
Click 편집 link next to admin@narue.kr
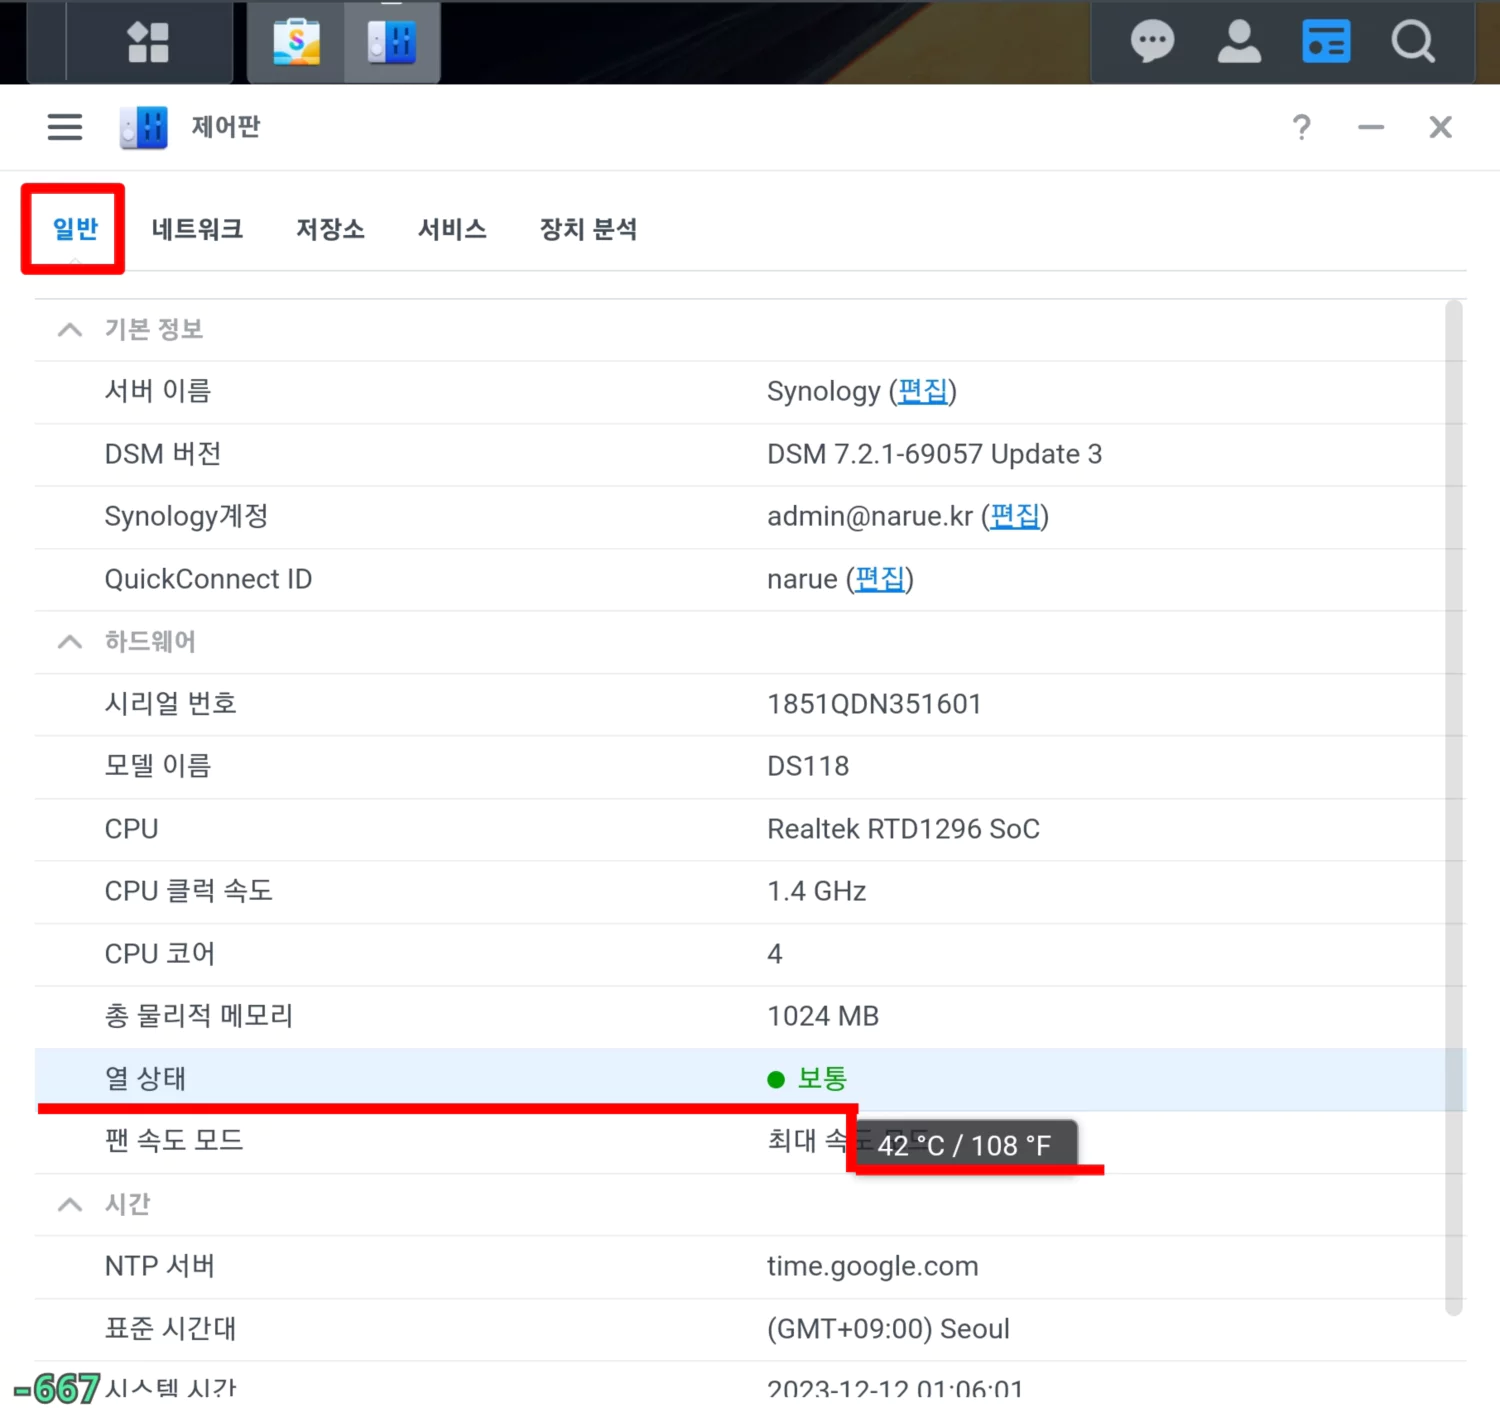point(1014,516)
